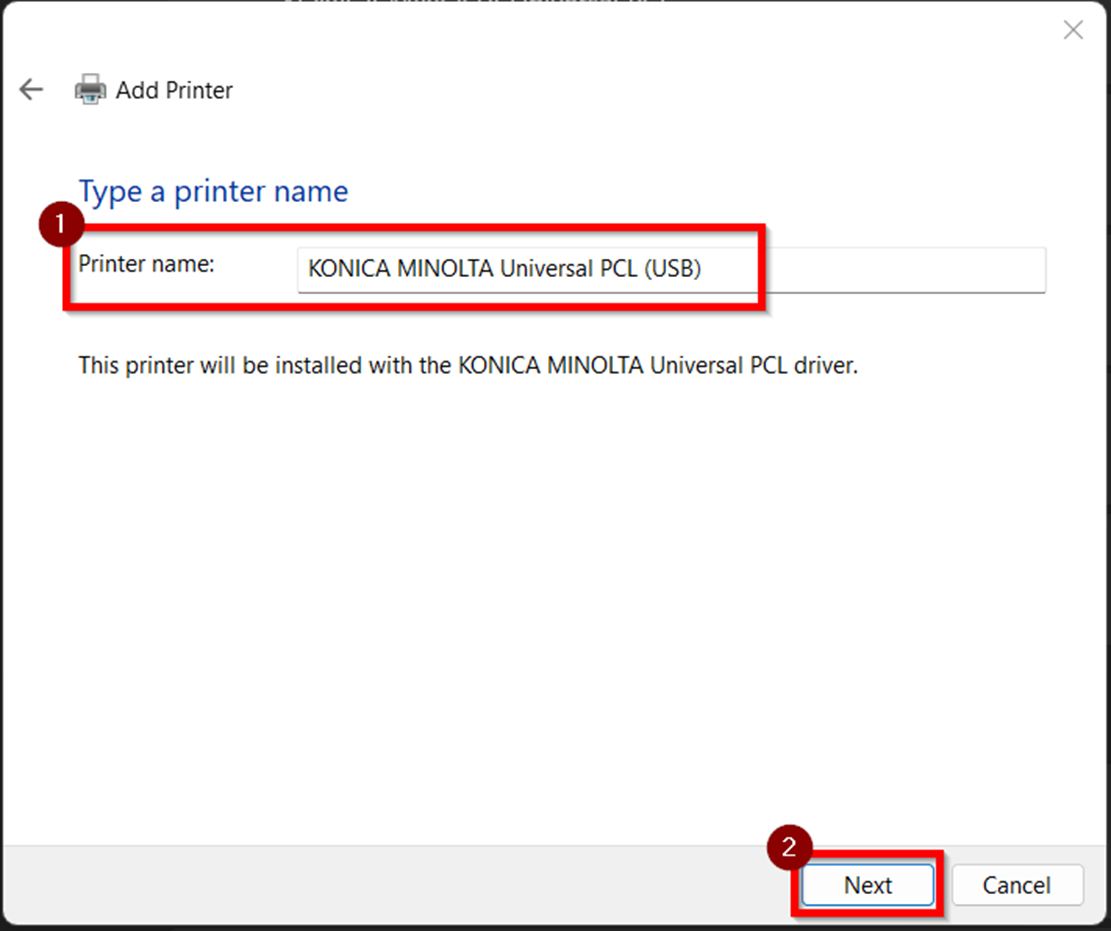Place cursor on "PCL" in the name field
Image resolution: width=1111 pixels, height=931 pixels.
pos(620,269)
